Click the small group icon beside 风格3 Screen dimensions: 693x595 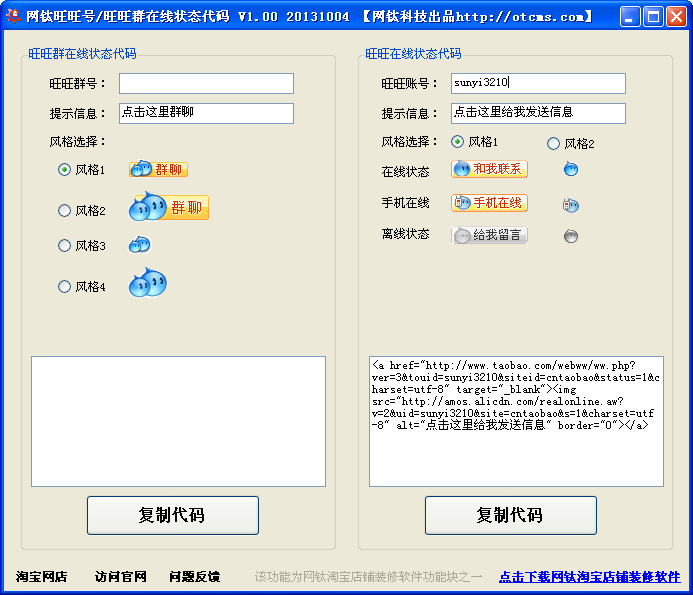click(140, 244)
